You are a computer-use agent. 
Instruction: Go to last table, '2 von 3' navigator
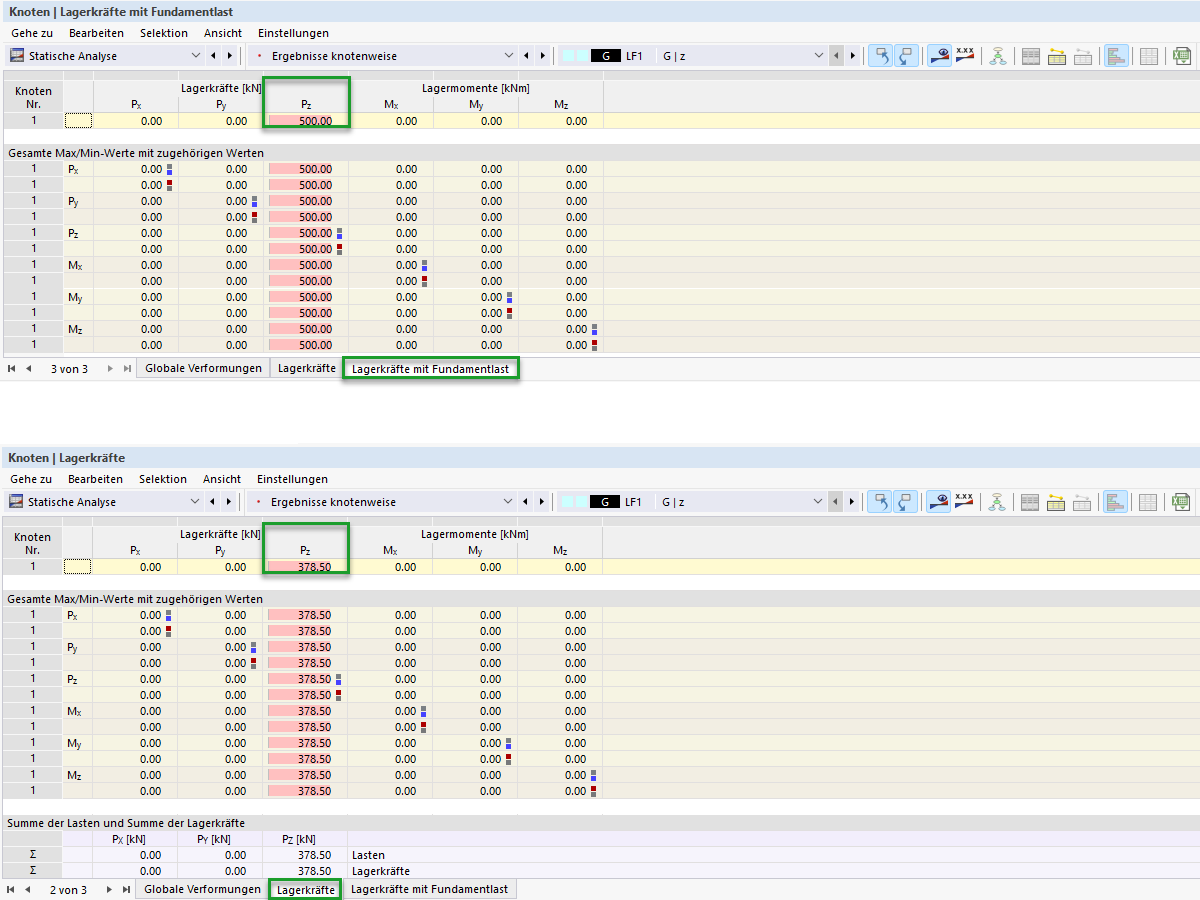coord(126,889)
